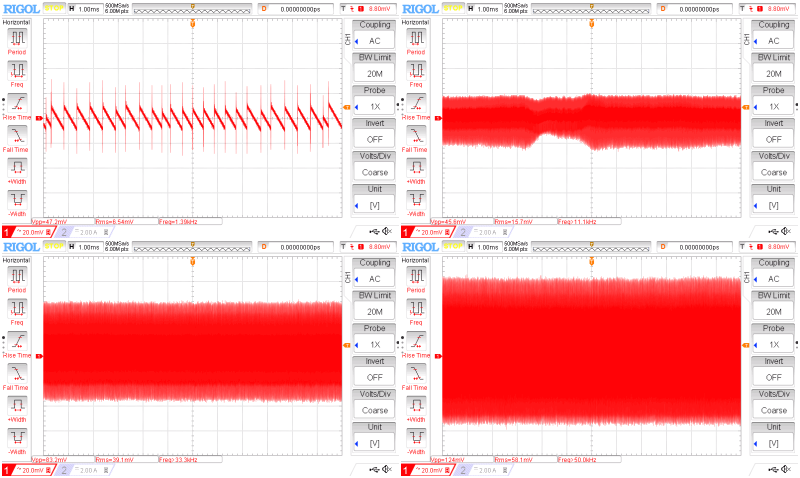Toggle Invert OFF setting in the 50.0kHz capture
Image resolution: width=800 pixels, height=478 pixels.
pos(774,371)
